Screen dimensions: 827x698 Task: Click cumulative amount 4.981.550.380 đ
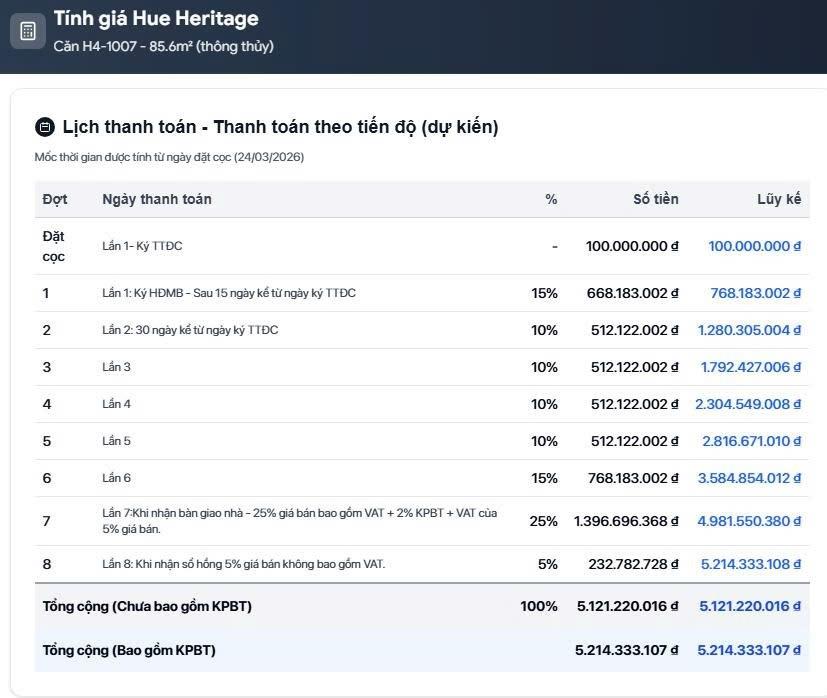pyautogui.click(x=749, y=521)
